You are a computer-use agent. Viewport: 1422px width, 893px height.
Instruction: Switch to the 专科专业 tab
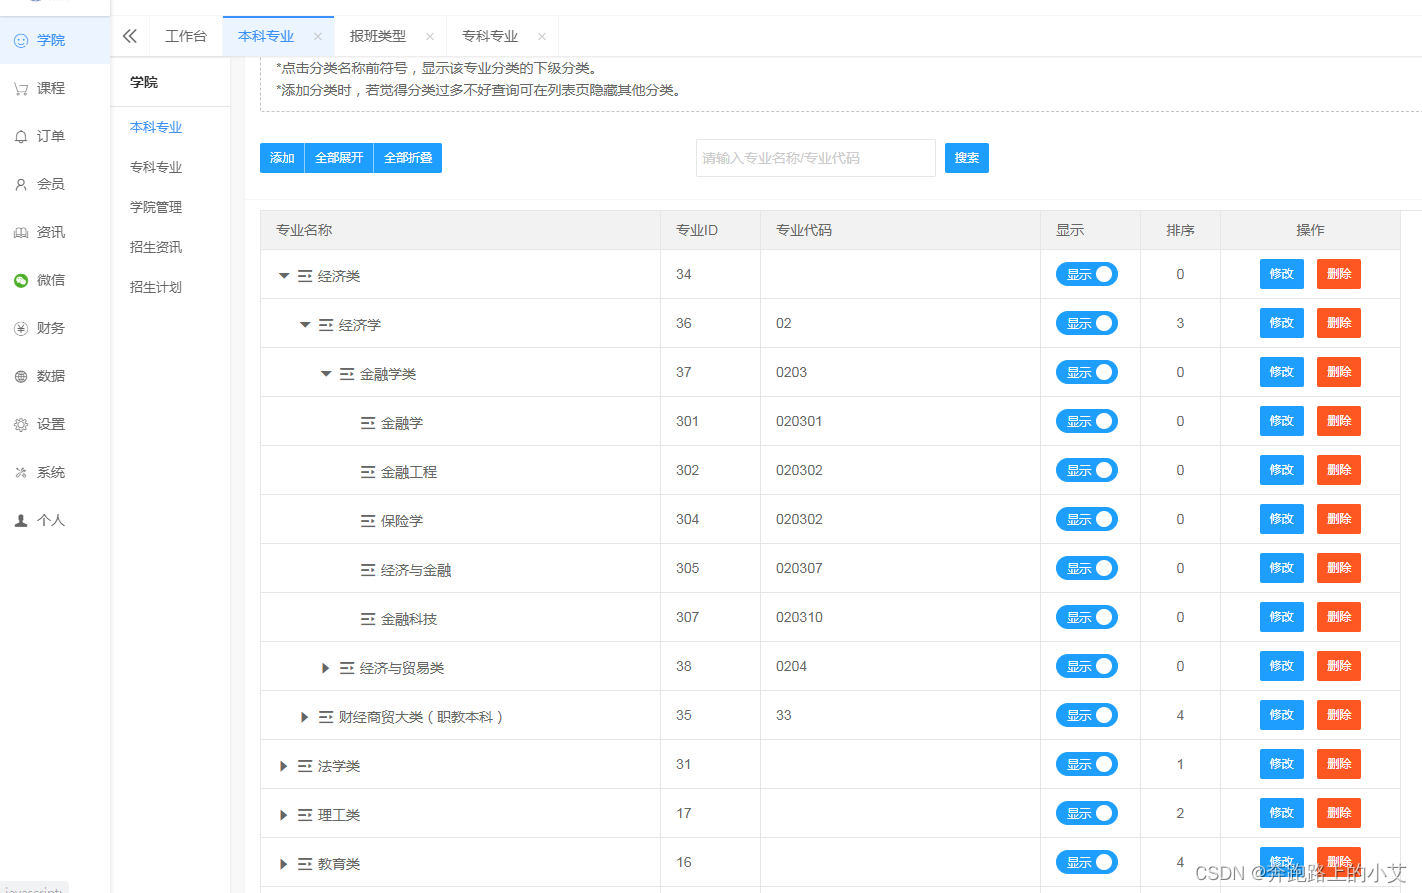(490, 36)
